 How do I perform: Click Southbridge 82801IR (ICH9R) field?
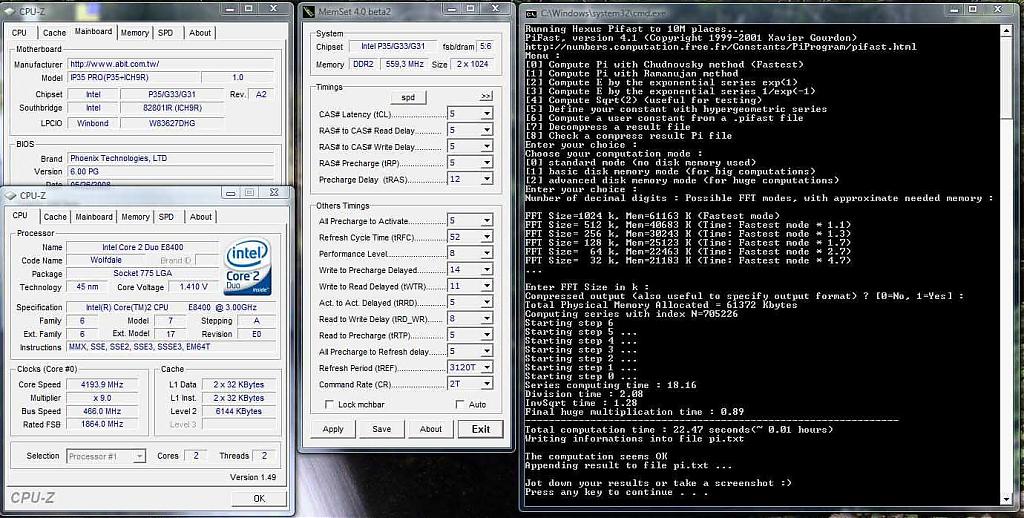172,108
